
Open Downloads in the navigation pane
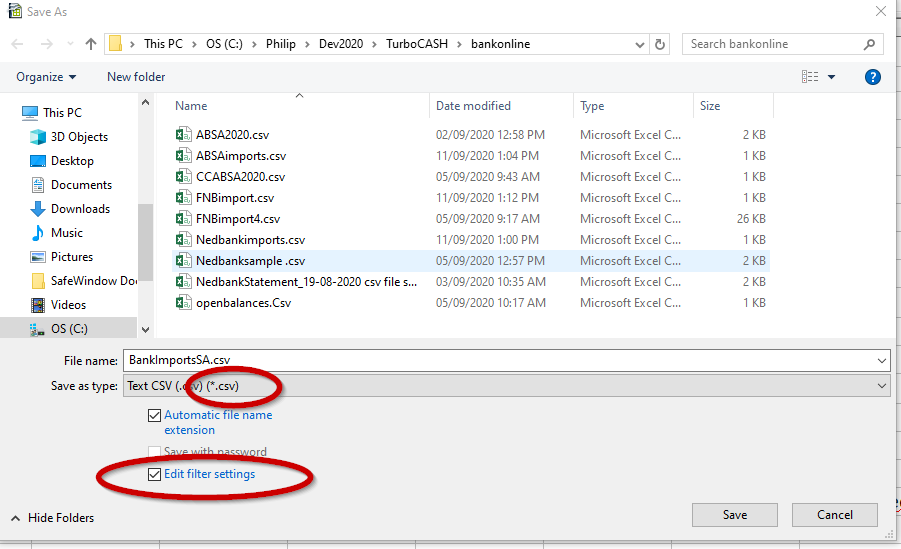[80, 209]
